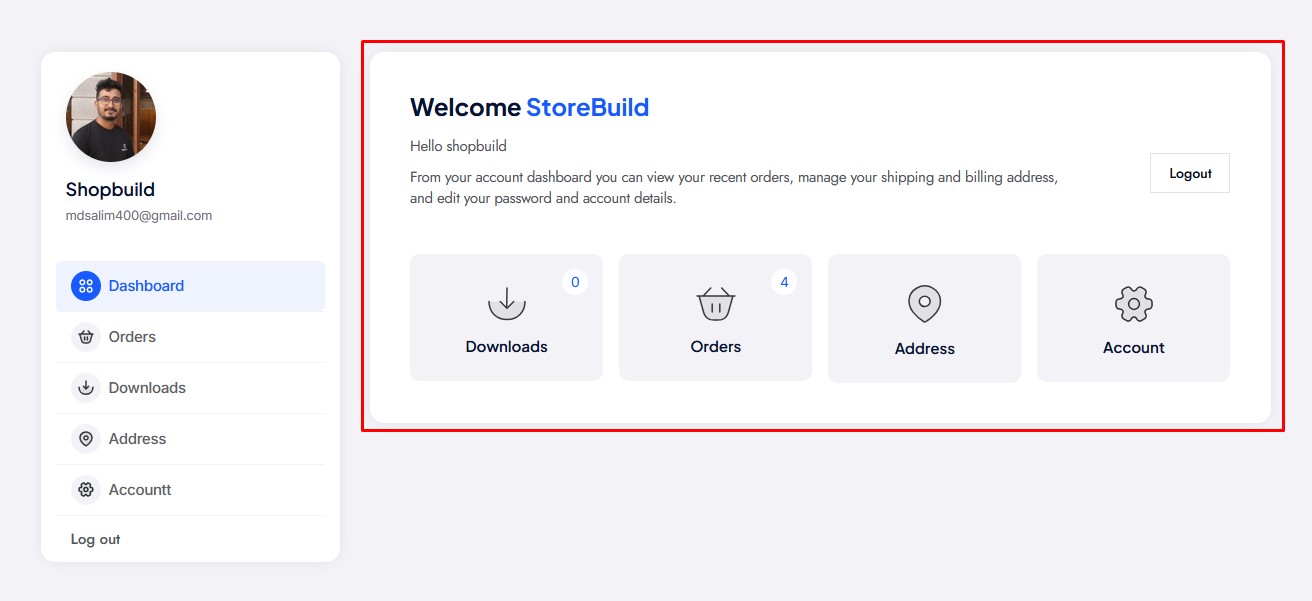Click the email mdsalim400@gmail.com
Image resolution: width=1312 pixels, height=601 pixels.
139,215
